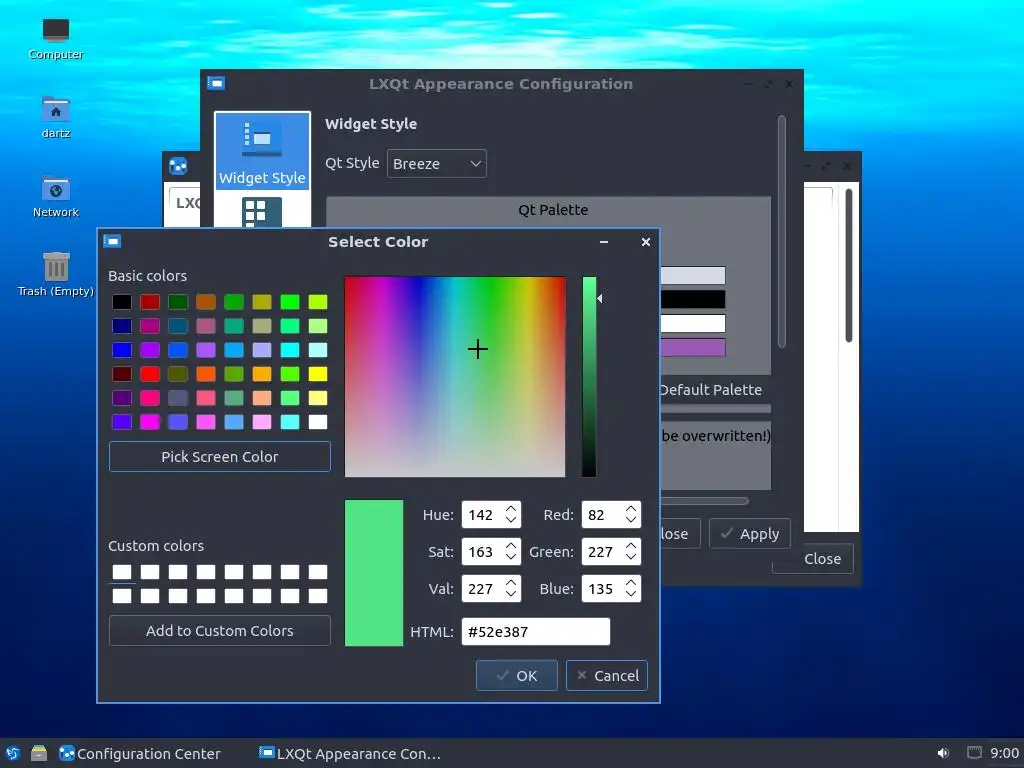The height and width of the screenshot is (768, 1024).
Task: Click Add to Custom Colors button
Action: click(x=220, y=631)
